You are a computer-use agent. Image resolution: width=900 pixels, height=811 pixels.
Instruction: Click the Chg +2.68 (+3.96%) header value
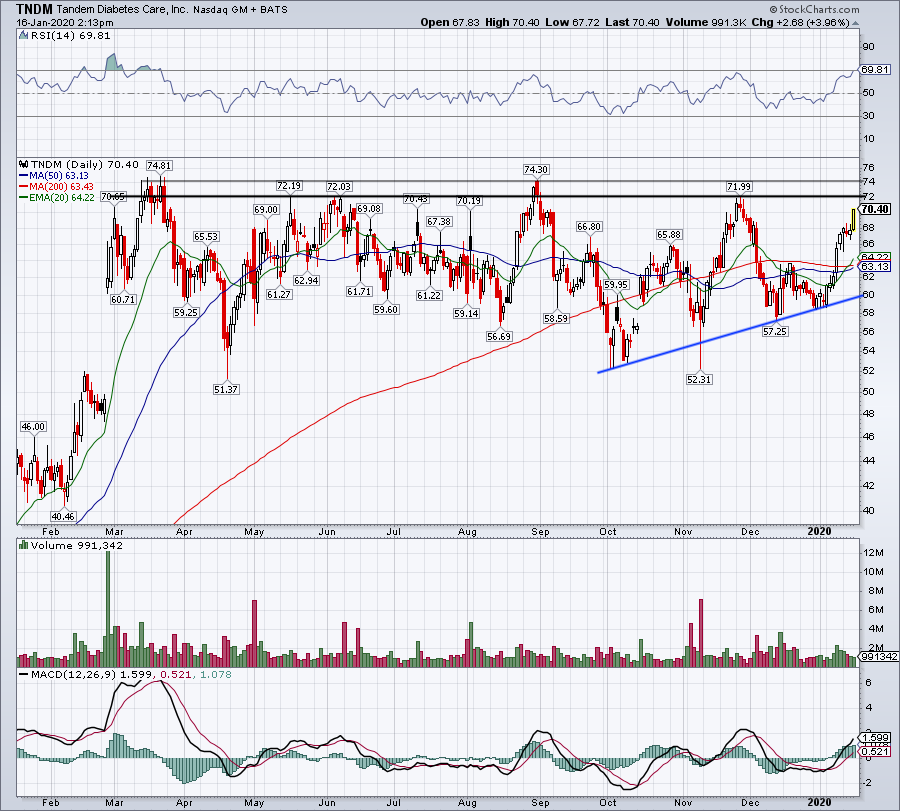(x=800, y=22)
